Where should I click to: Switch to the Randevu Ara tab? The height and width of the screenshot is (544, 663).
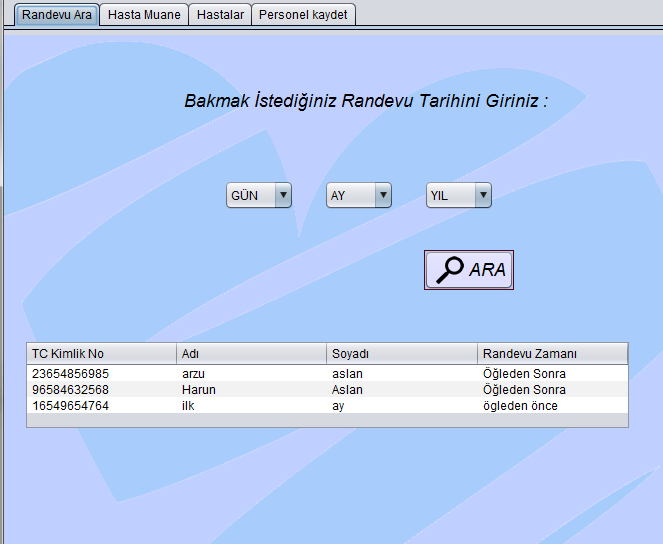tap(57, 15)
